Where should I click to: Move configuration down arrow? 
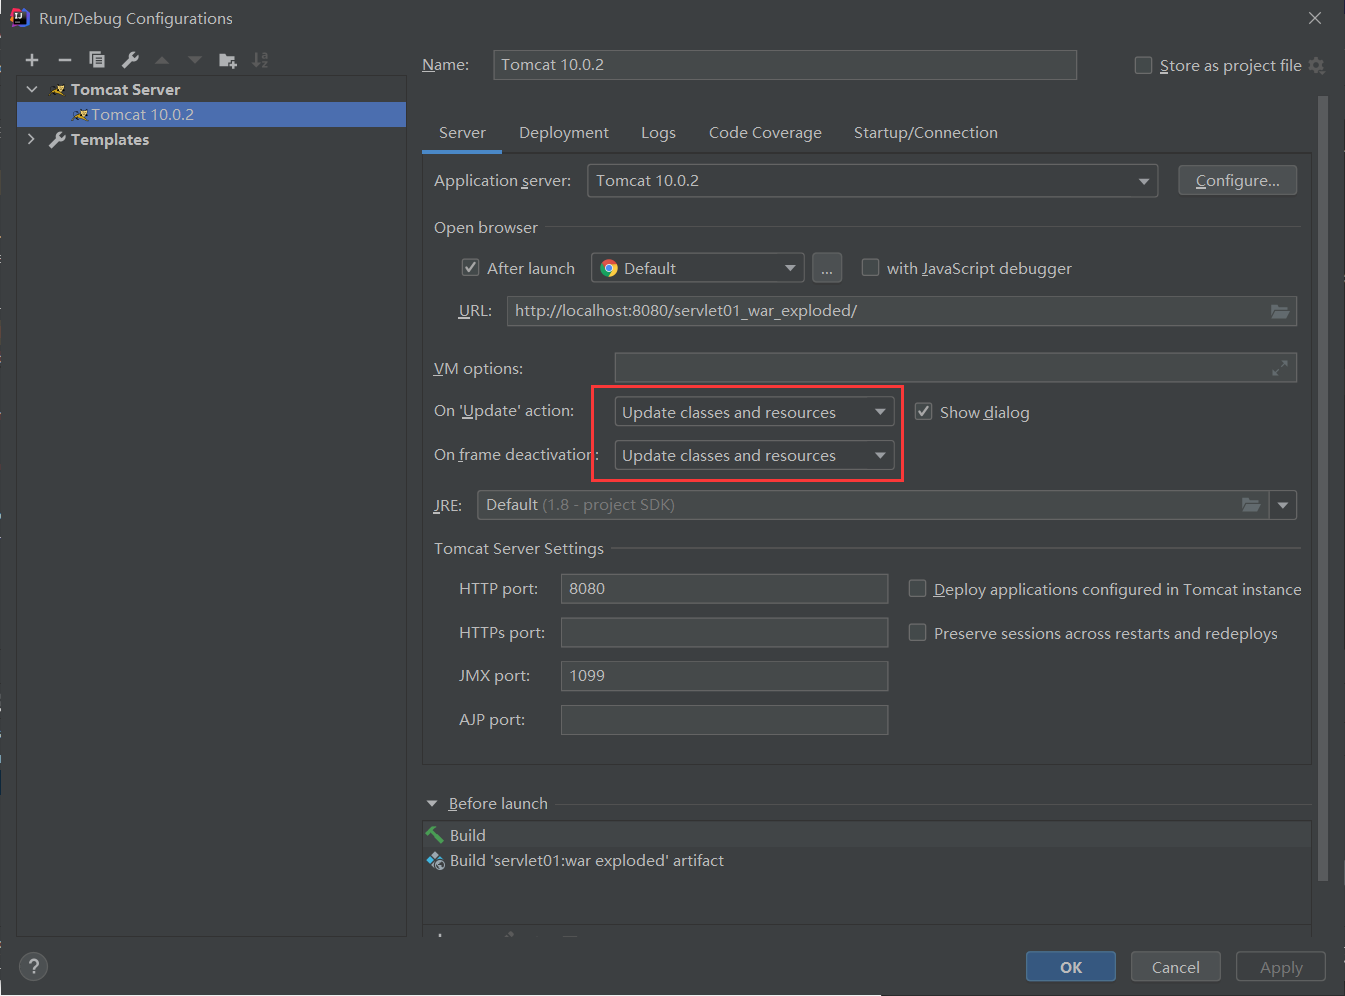click(x=195, y=60)
